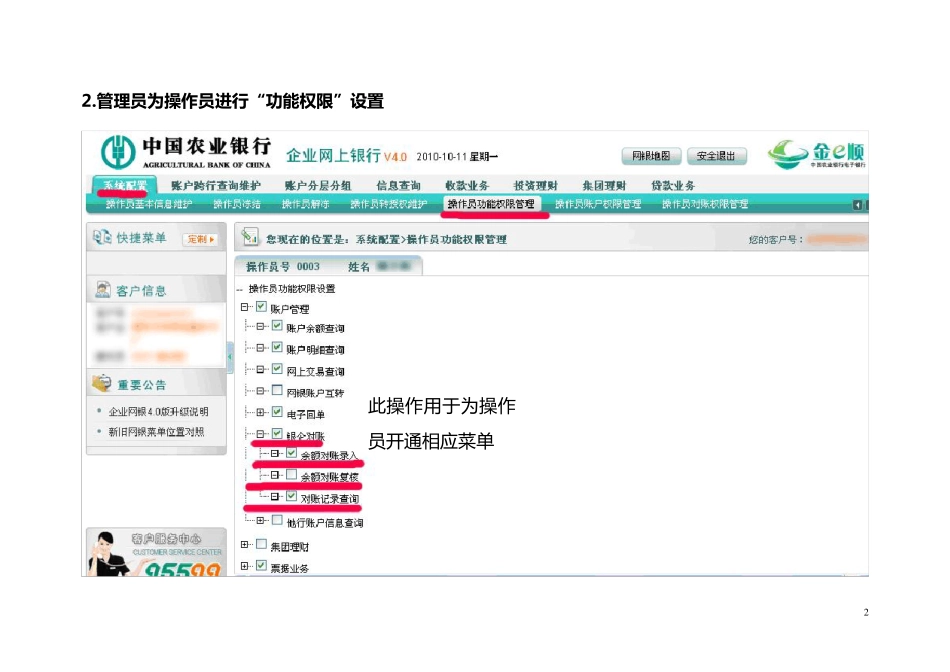Click the 定制 button in 快捷菜单
The image size is (950, 672).
point(201,239)
